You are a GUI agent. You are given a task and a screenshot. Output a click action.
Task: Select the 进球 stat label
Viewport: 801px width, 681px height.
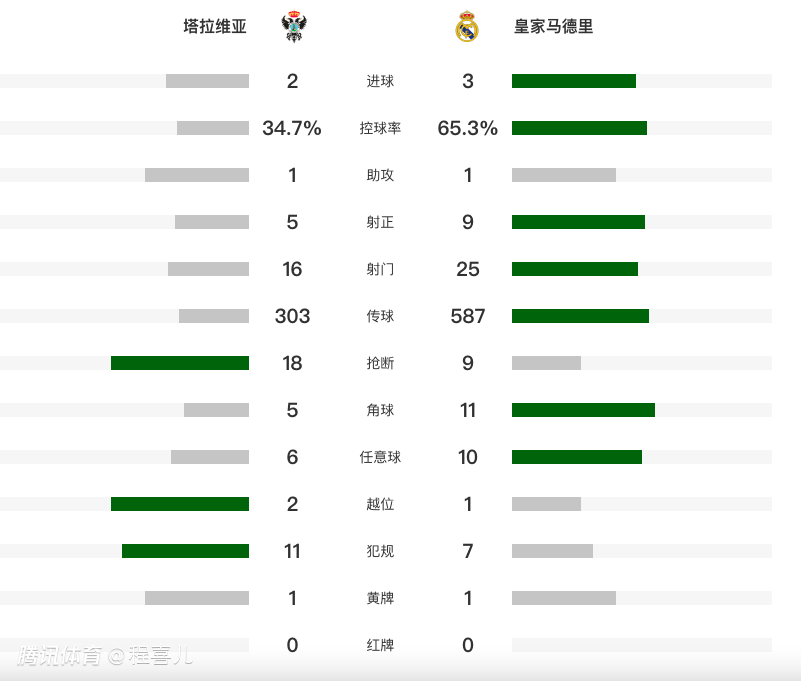(380, 81)
